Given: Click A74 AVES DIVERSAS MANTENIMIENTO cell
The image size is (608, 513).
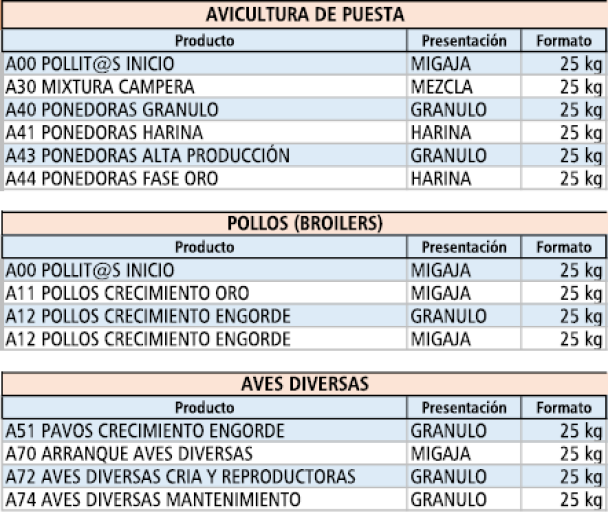Looking at the screenshot, I should (153, 499).
